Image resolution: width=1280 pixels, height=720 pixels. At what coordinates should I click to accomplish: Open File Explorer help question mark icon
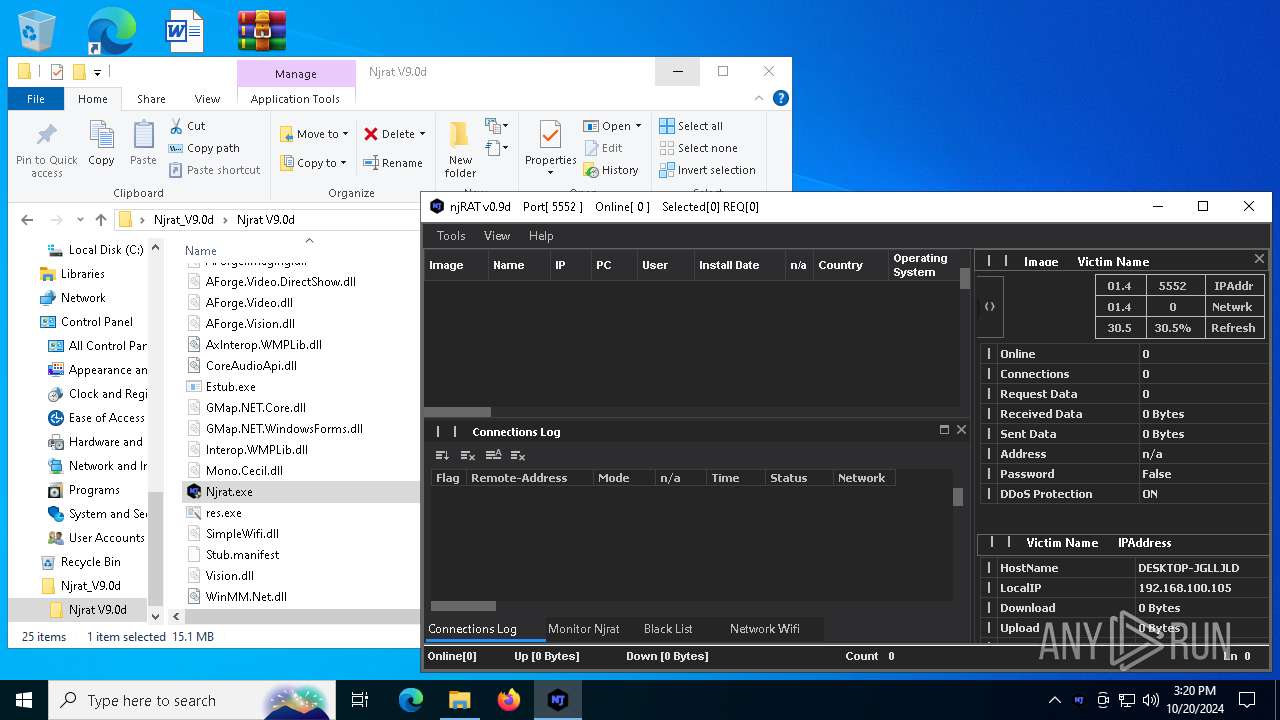781,98
